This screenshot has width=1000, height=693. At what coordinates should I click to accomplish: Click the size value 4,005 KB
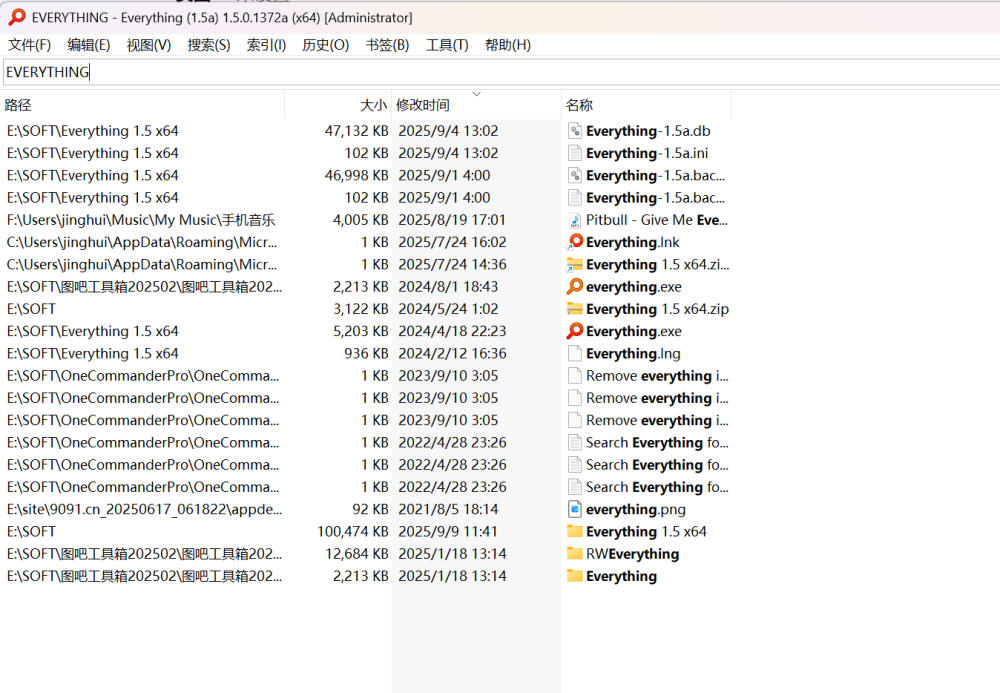coord(360,220)
